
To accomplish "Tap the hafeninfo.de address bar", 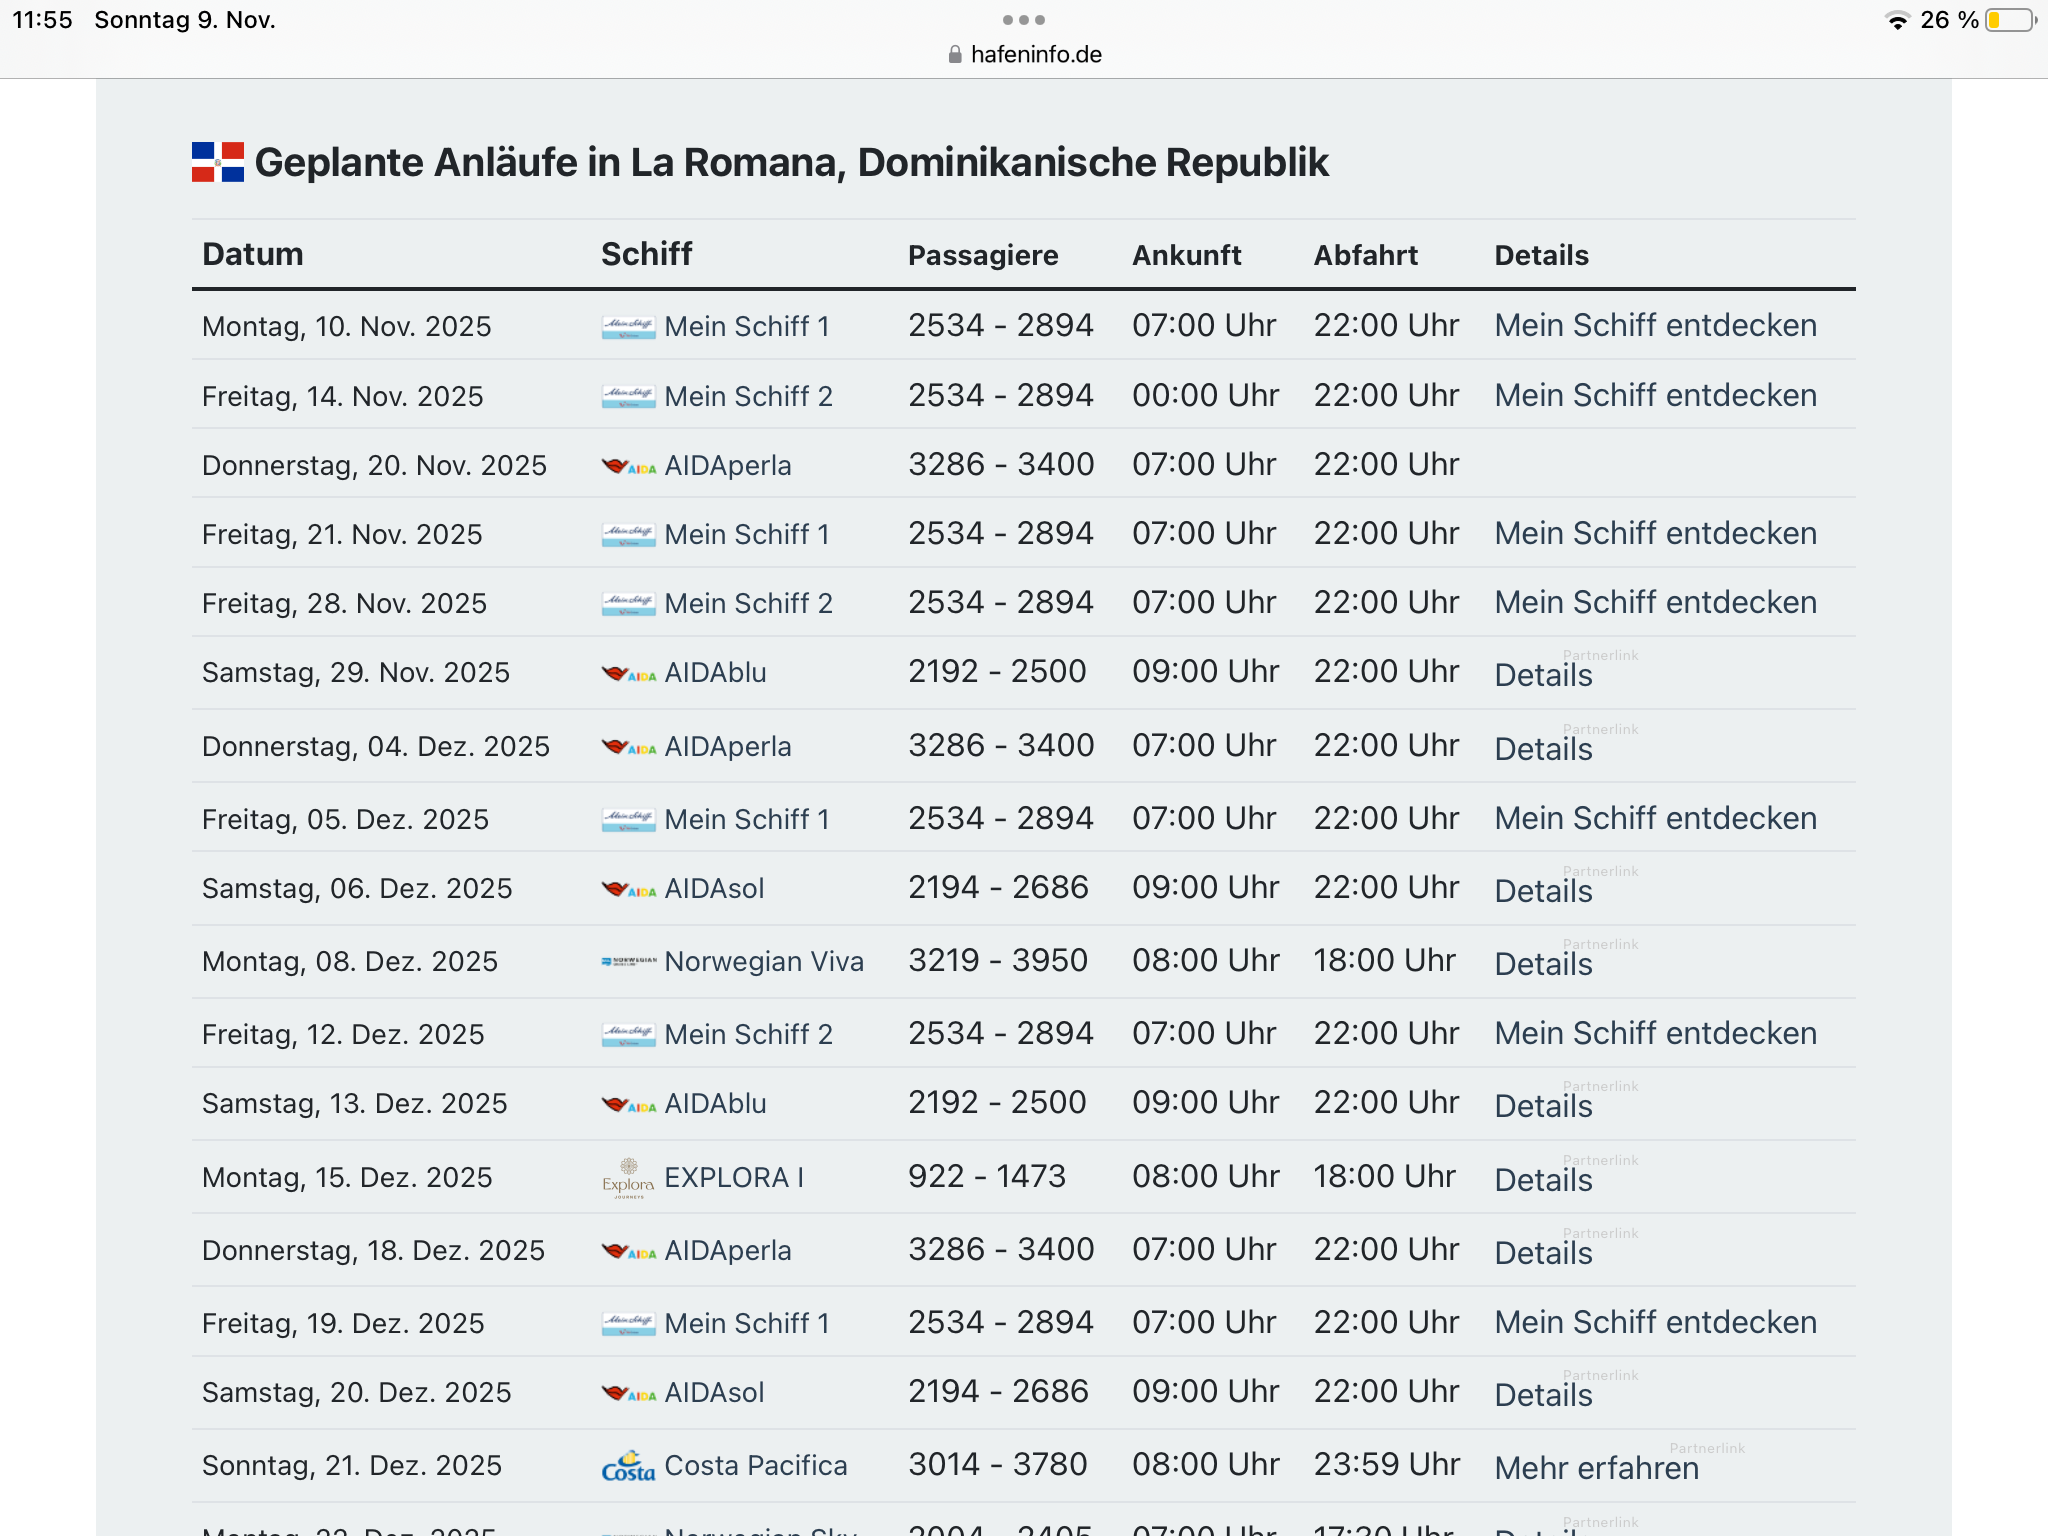I will 1024,55.
